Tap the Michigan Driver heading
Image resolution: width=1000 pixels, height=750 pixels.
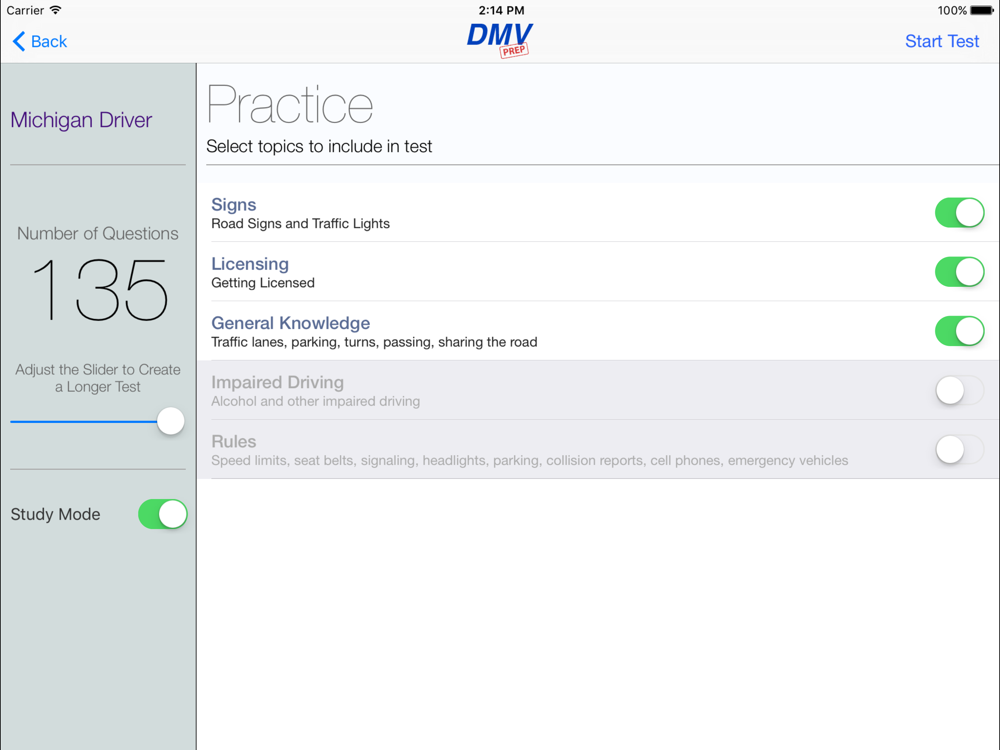pyautogui.click(x=81, y=121)
